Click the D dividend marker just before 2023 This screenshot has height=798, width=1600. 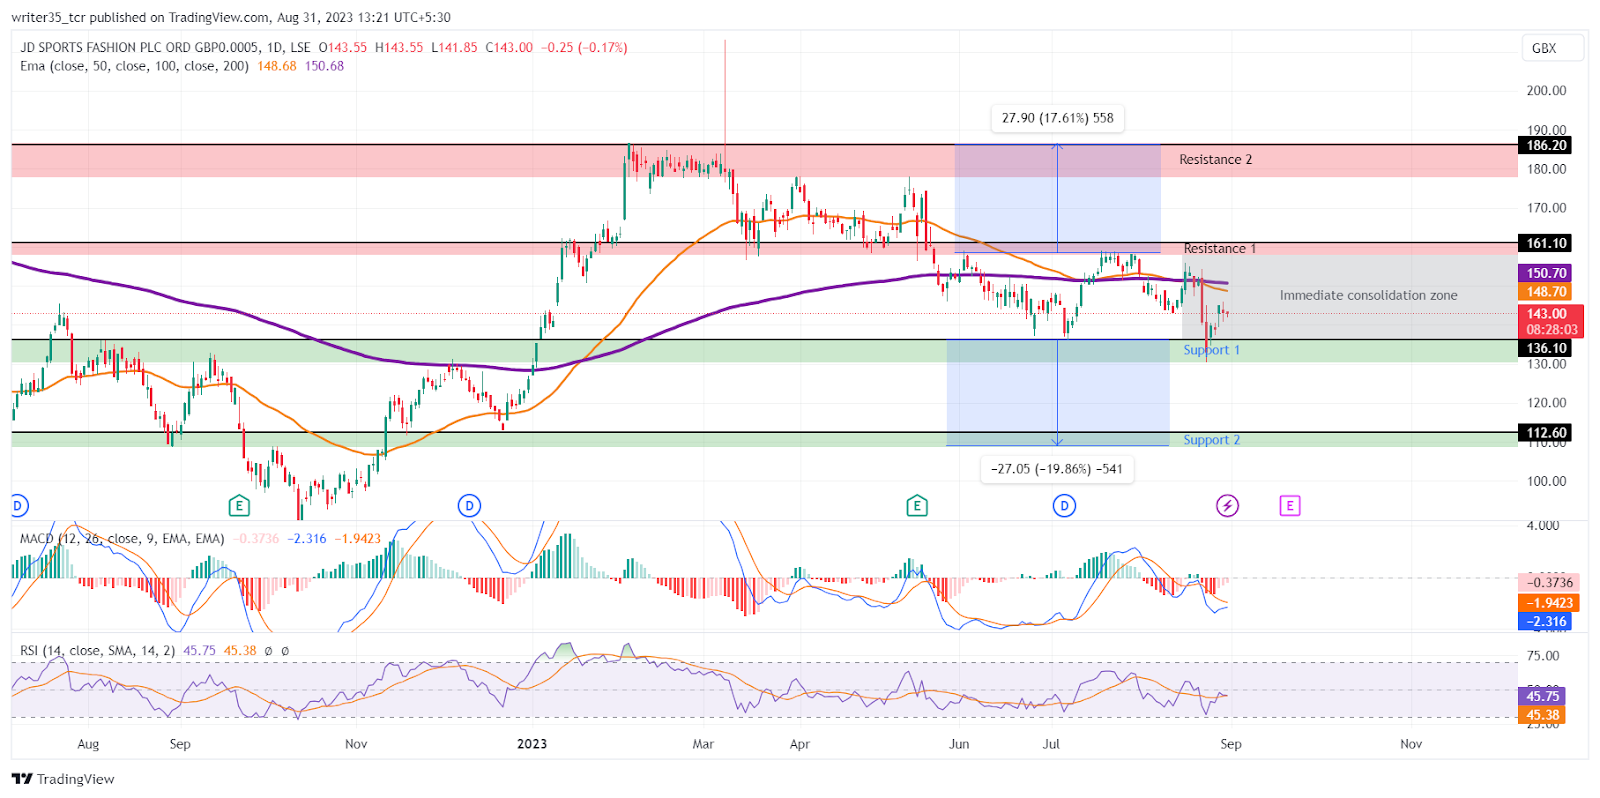point(469,506)
